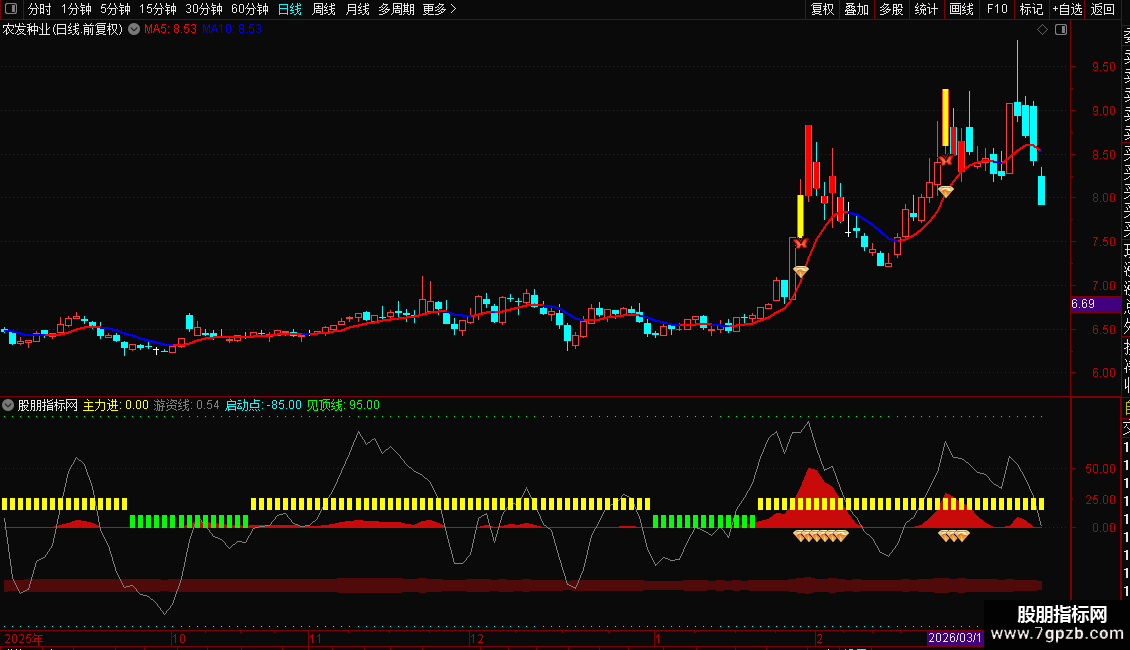Click the diamond signal marker near 8.00
The height and width of the screenshot is (650, 1130).
click(x=946, y=192)
